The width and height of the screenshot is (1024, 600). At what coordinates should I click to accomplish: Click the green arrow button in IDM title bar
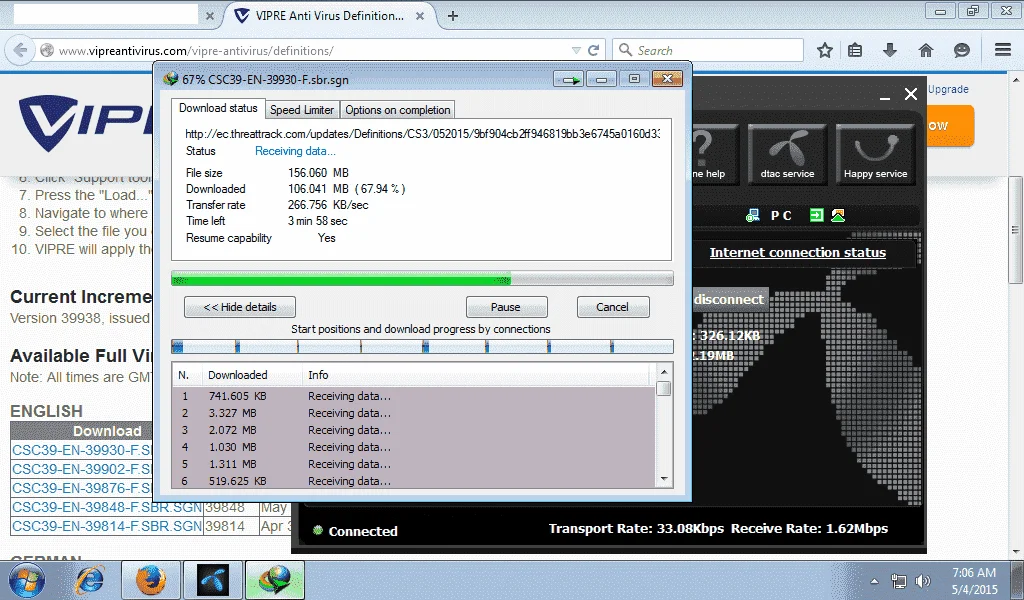(569, 80)
